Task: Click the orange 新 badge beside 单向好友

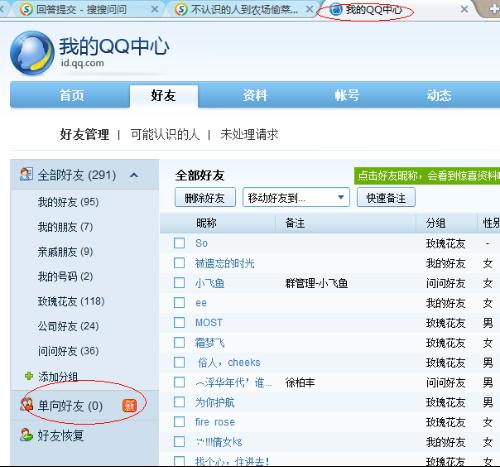Action: point(129,406)
